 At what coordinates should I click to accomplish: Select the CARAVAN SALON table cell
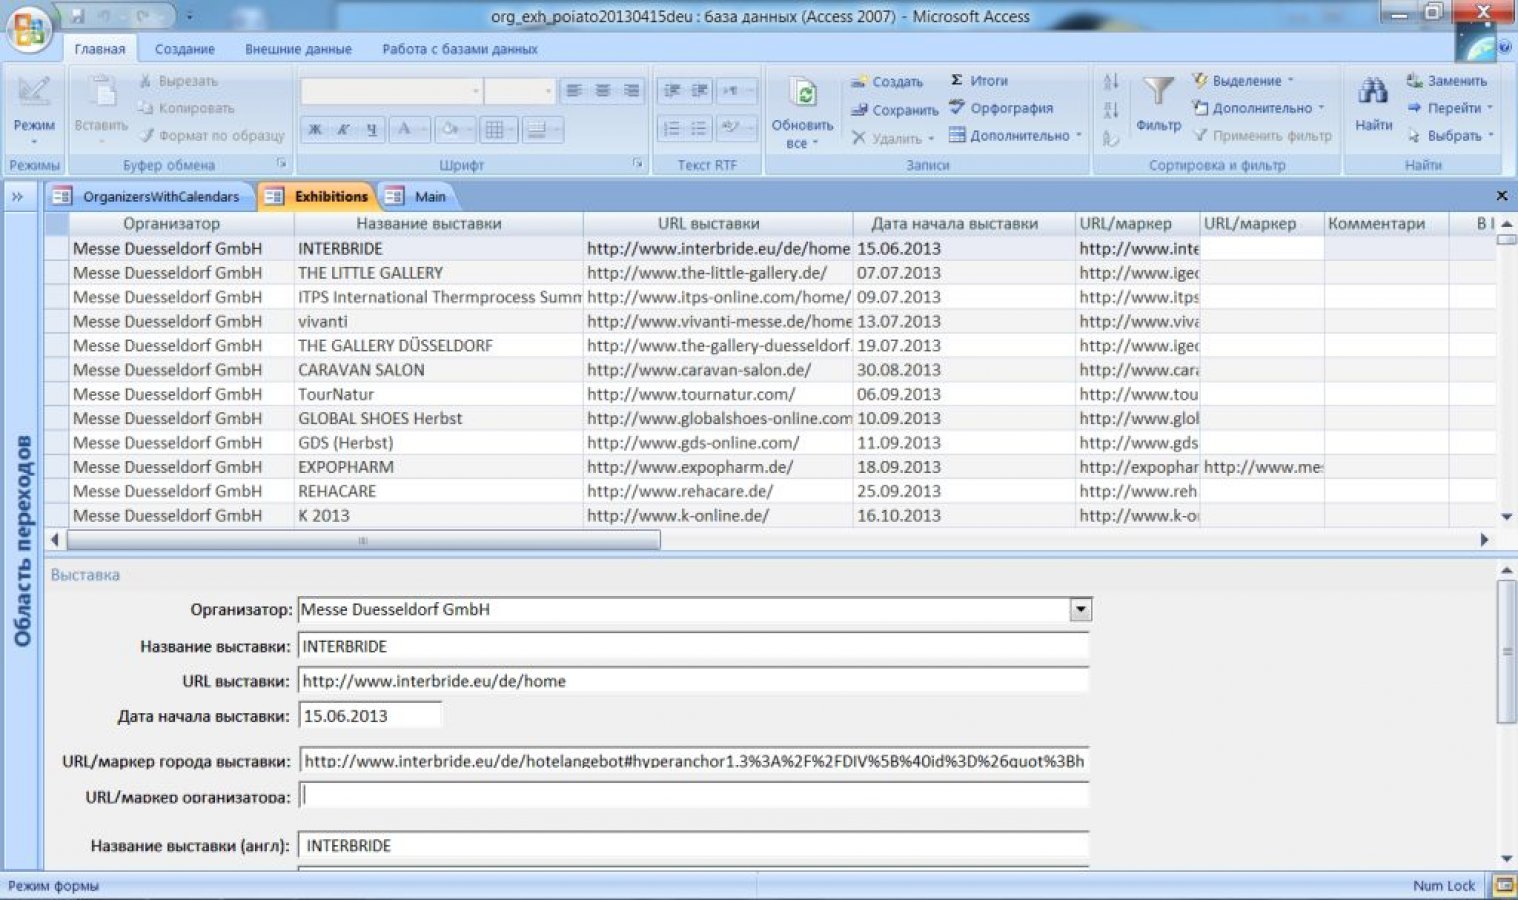pos(438,369)
